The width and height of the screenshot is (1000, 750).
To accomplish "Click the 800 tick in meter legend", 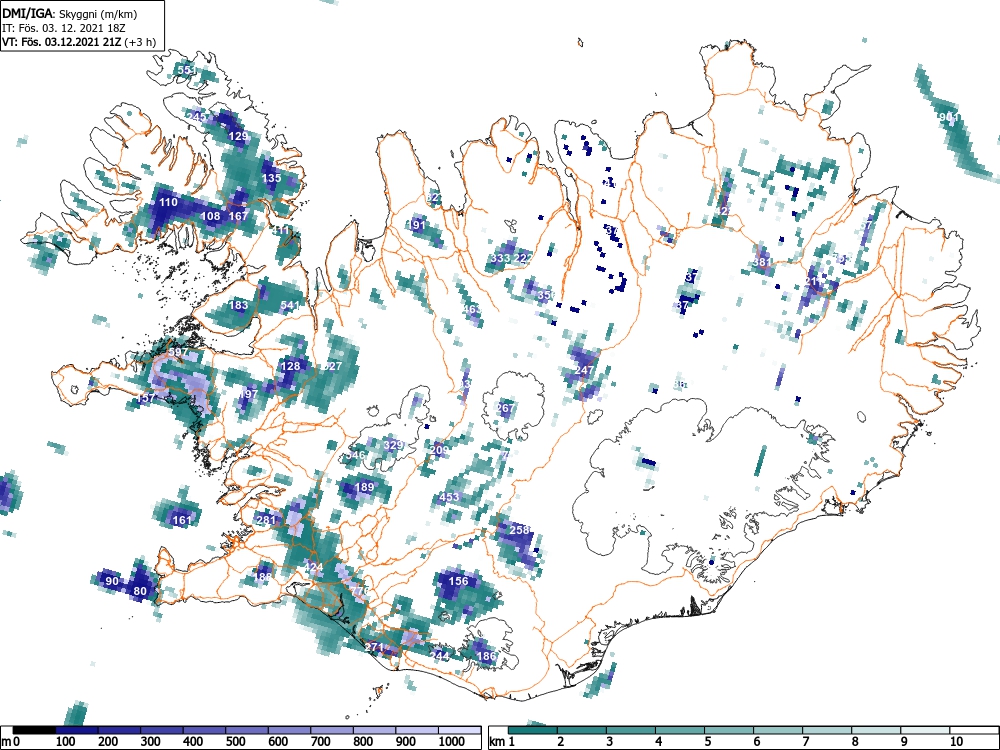I will point(363,742).
